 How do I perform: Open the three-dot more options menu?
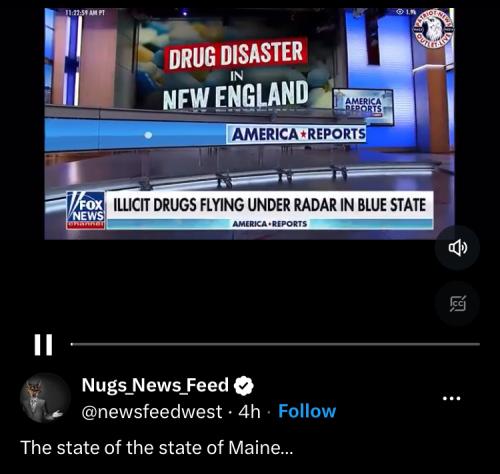tap(451, 398)
